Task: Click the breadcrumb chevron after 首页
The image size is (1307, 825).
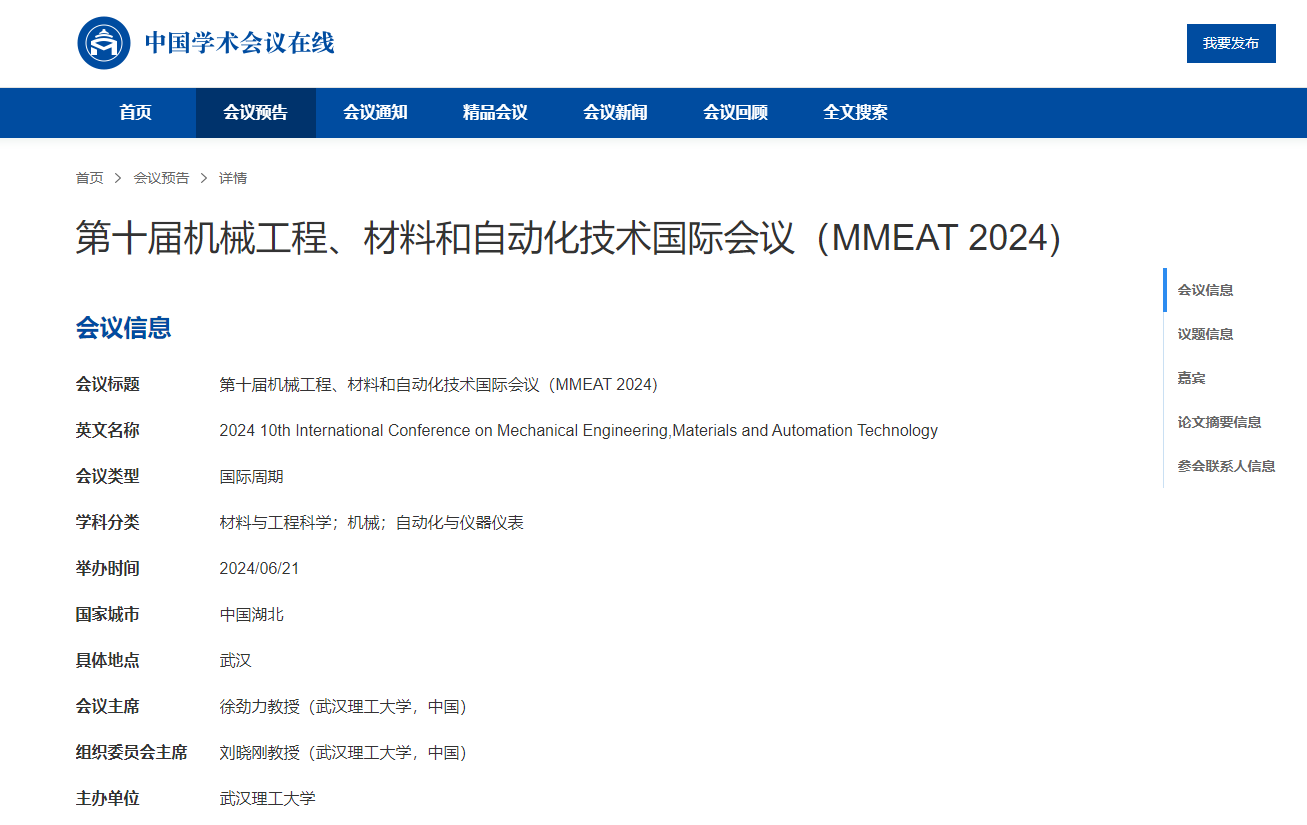Action: pos(118,178)
